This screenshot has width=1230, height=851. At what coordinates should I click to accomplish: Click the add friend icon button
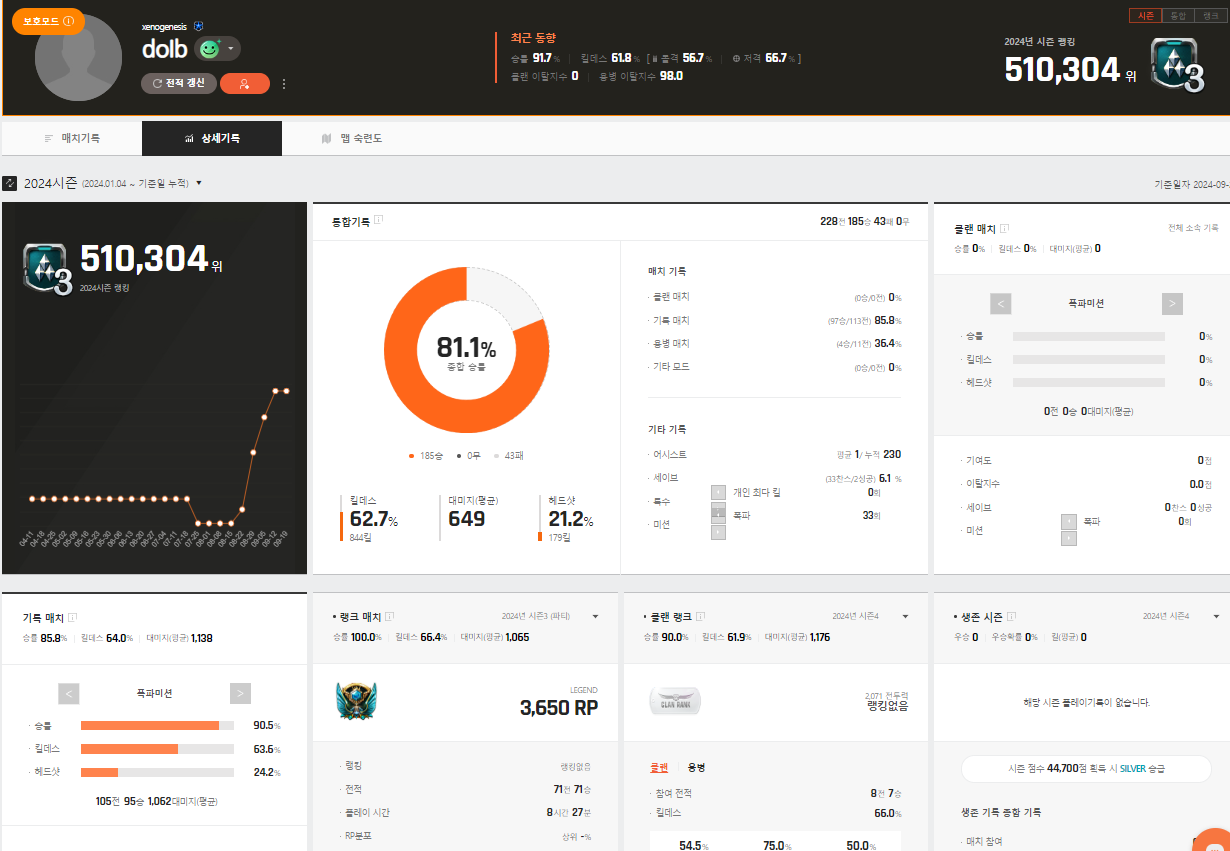(244, 84)
